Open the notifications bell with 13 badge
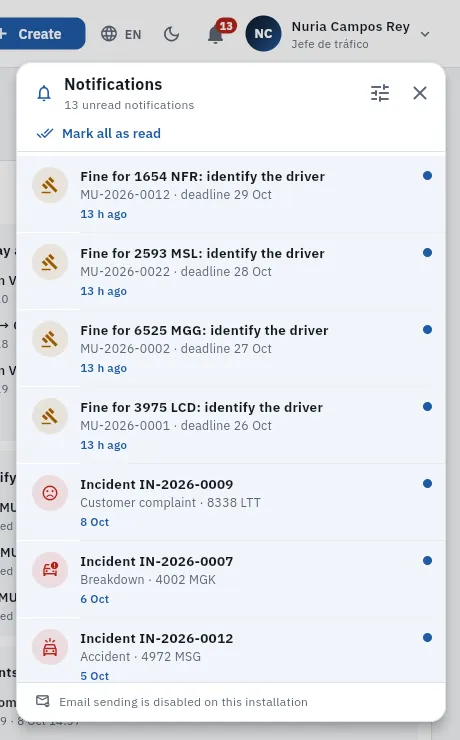Screen dimensions: 460x740 point(217,34)
